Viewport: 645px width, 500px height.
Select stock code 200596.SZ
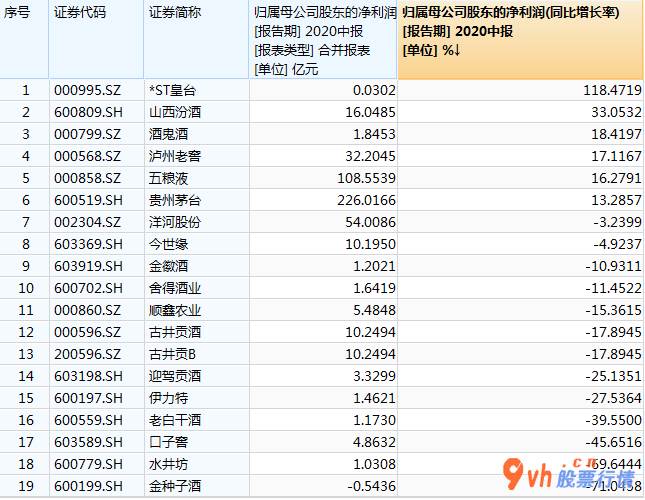[x=87, y=354]
